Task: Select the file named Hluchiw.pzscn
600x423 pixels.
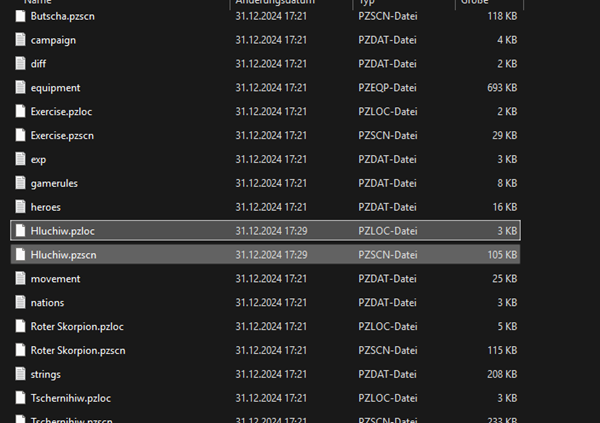Action: [x=64, y=255]
